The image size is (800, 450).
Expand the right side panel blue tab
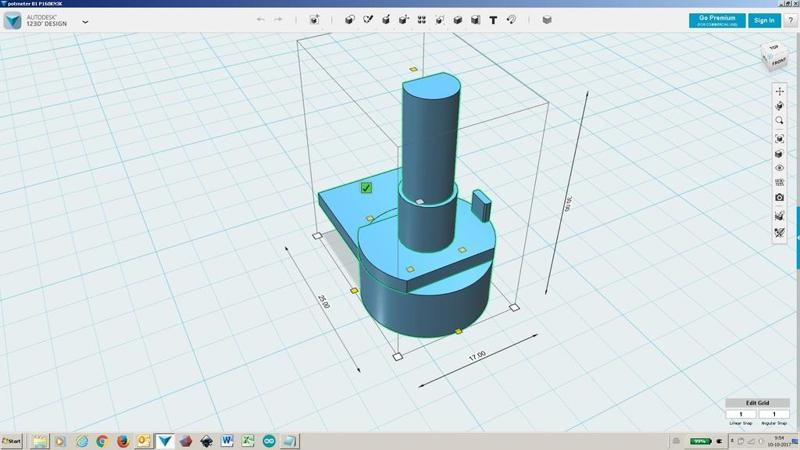click(x=797, y=237)
